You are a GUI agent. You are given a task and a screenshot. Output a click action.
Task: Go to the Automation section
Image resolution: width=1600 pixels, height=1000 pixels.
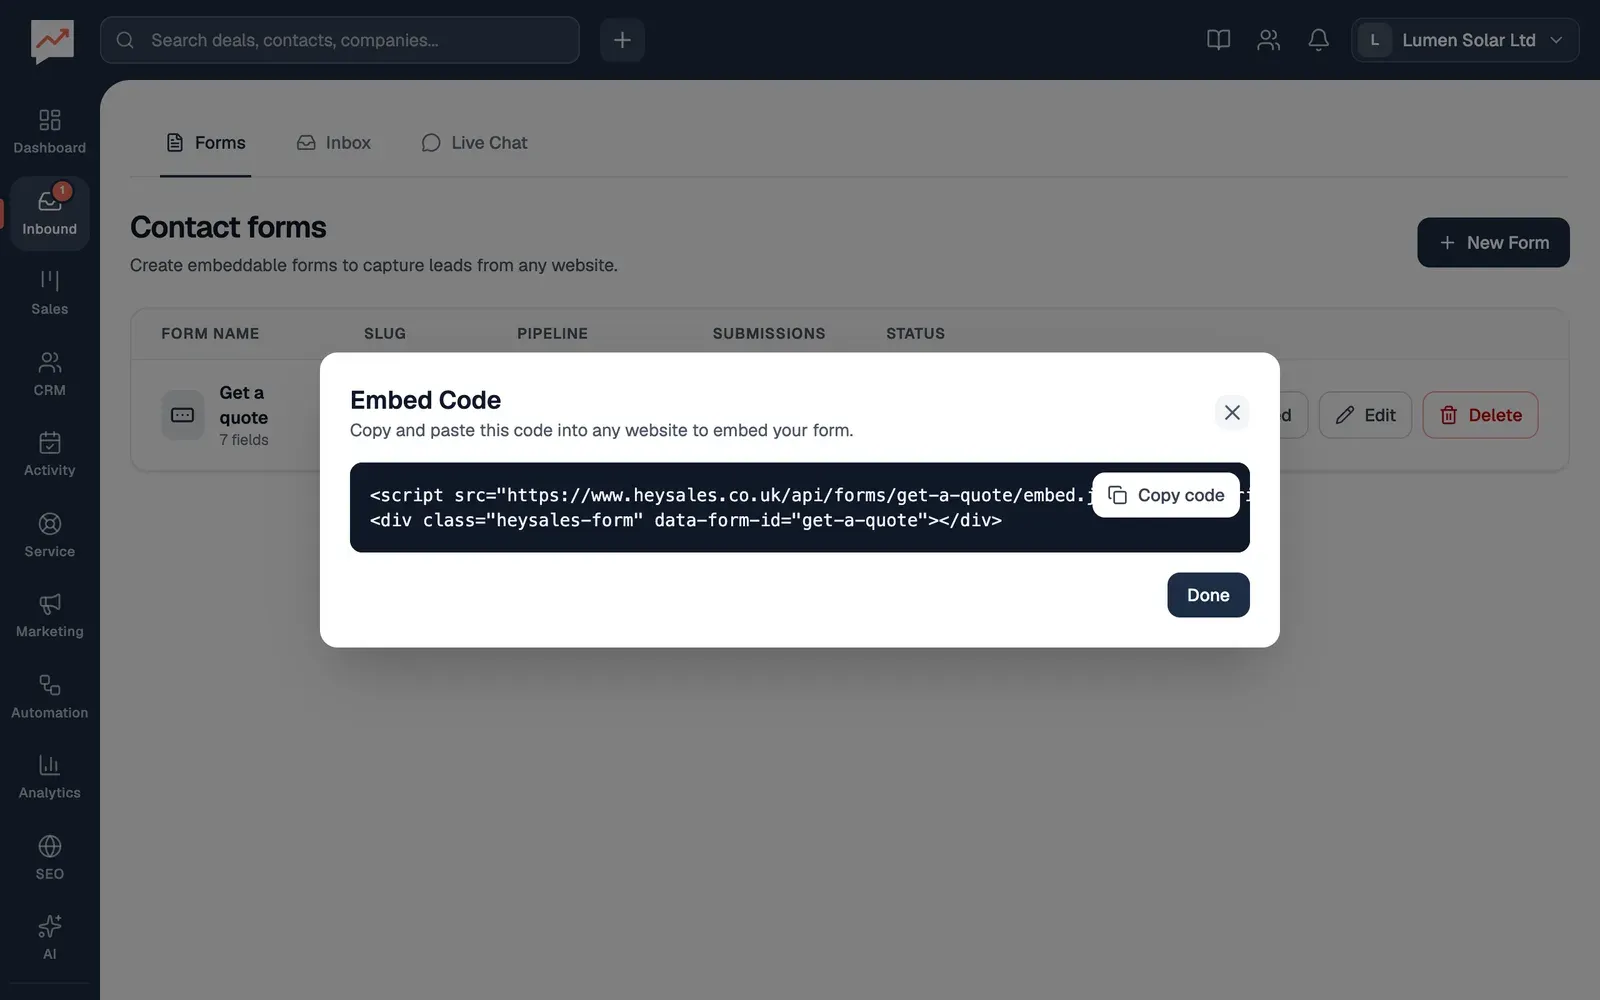click(49, 696)
